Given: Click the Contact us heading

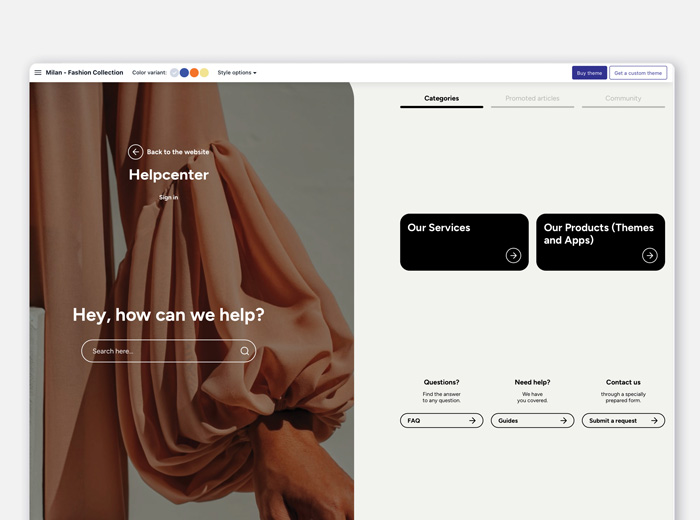Looking at the screenshot, I should (x=623, y=382).
